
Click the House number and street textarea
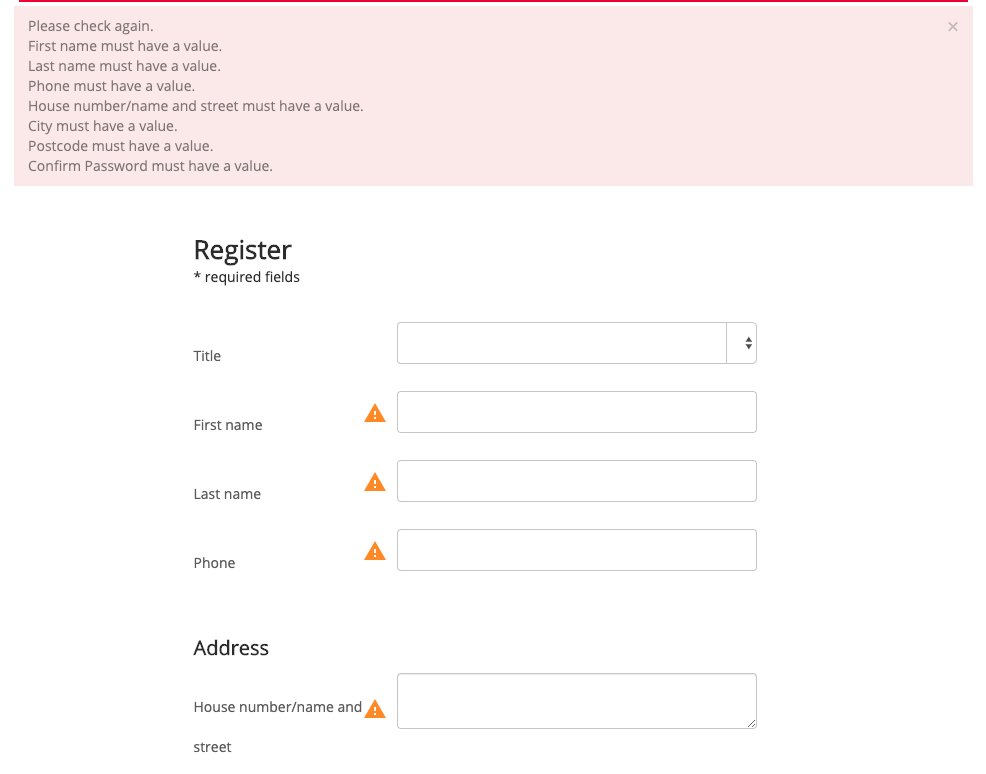tap(577, 701)
